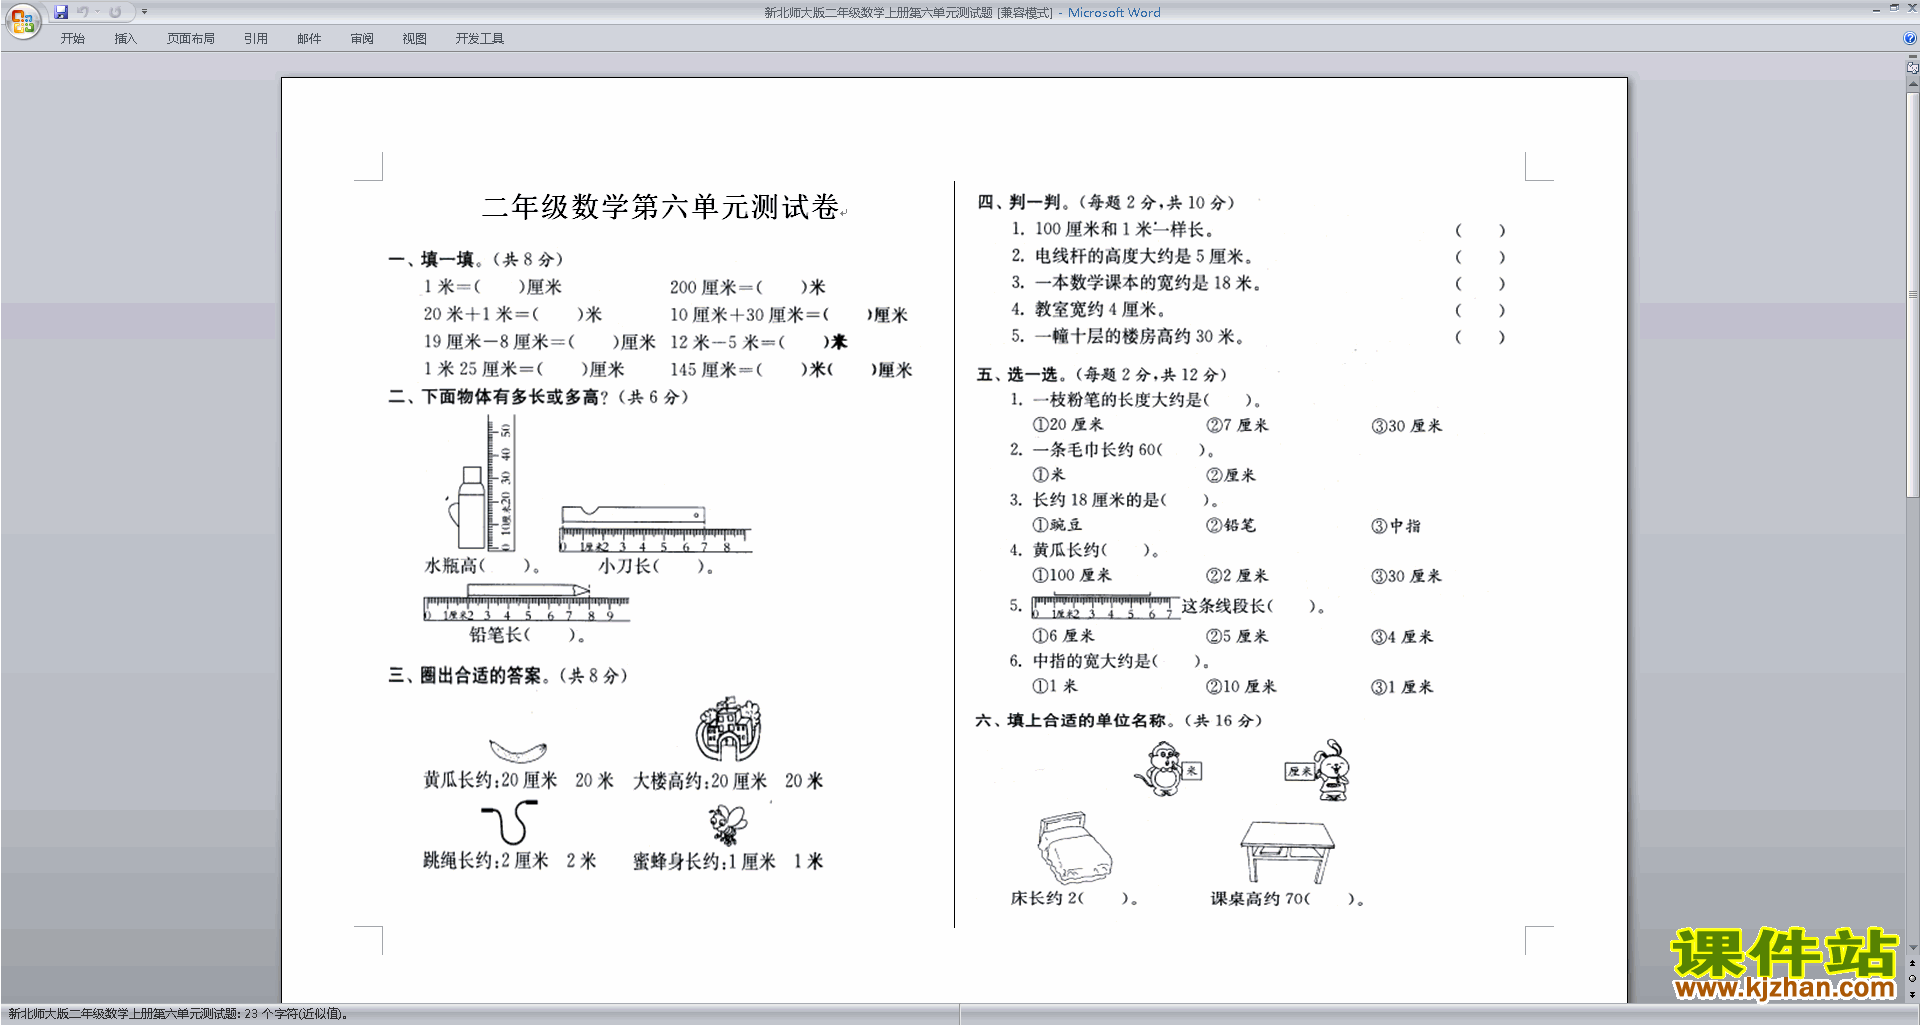This screenshot has height=1025, width=1920.
Task: Toggle the ruler with the View Ruler icon
Action: [1912, 68]
